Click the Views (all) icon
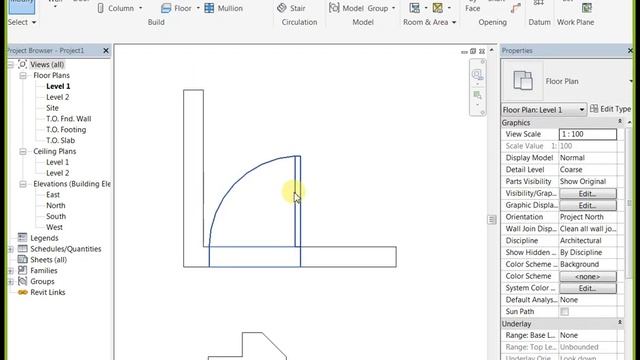This screenshot has width=640, height=360. 22,64
